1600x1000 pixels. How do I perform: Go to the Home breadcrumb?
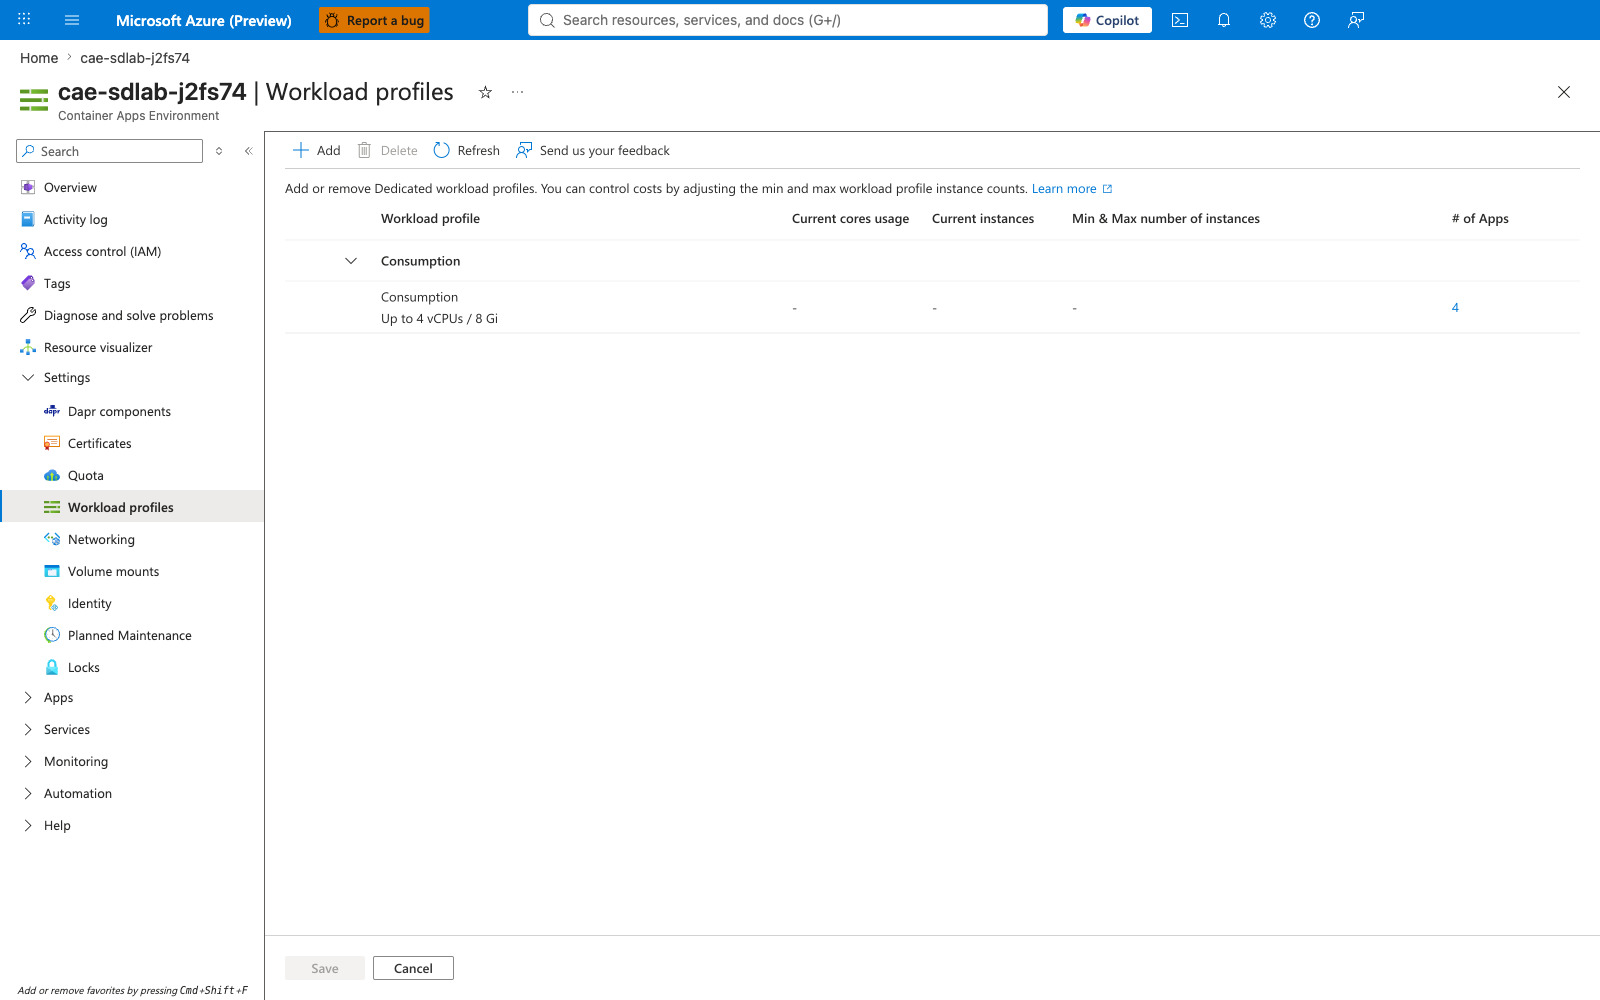[39, 58]
